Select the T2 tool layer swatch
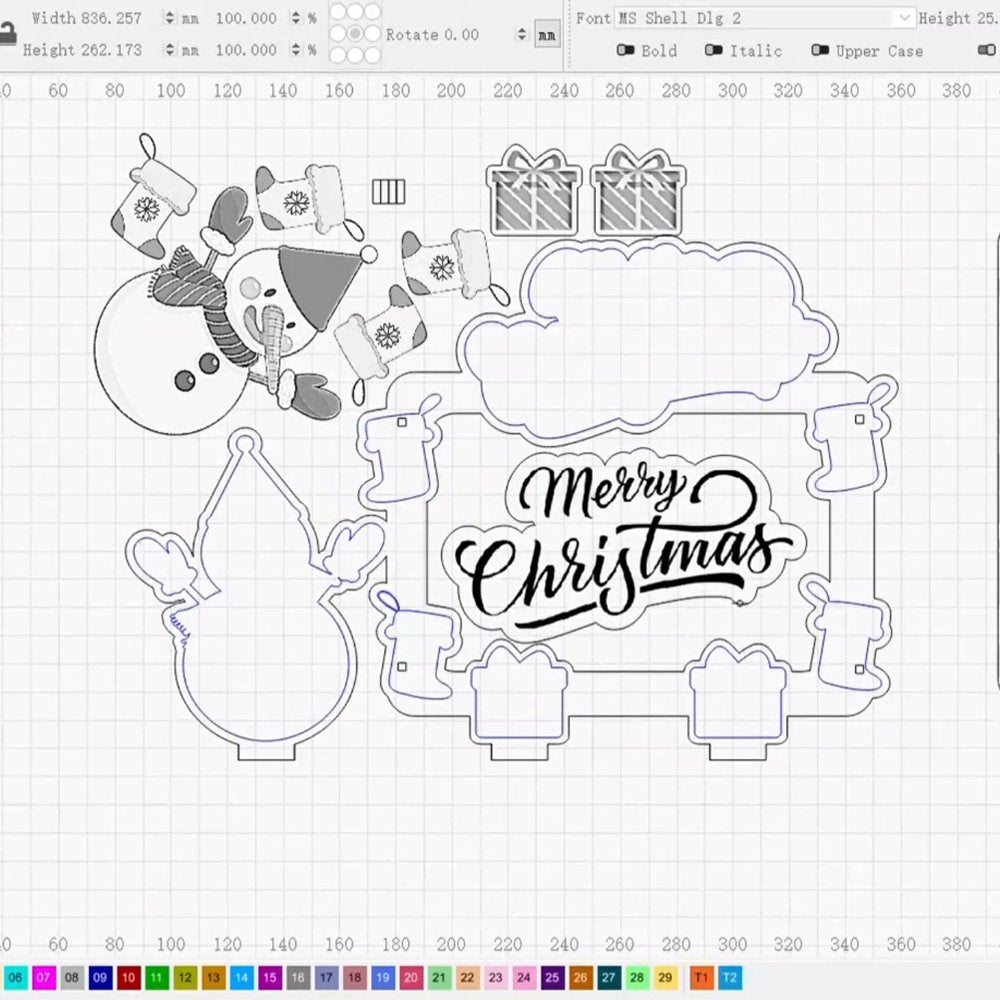The height and width of the screenshot is (1000, 1000). (730, 977)
